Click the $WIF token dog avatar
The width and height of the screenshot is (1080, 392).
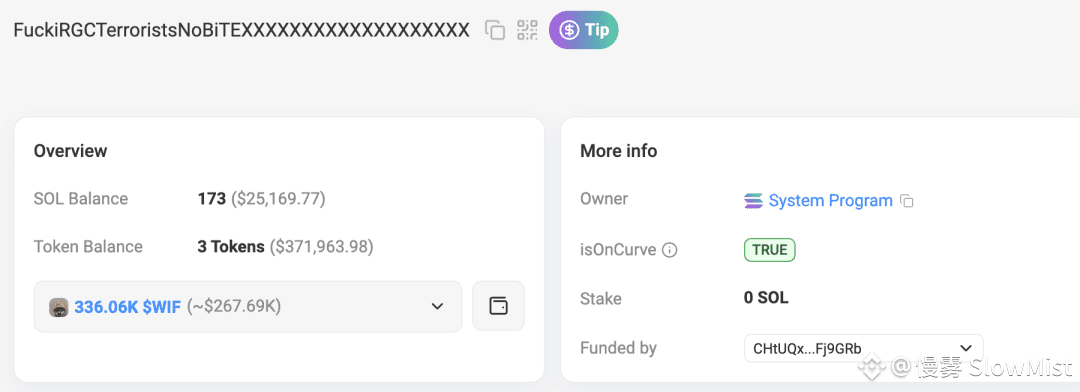[x=59, y=307]
